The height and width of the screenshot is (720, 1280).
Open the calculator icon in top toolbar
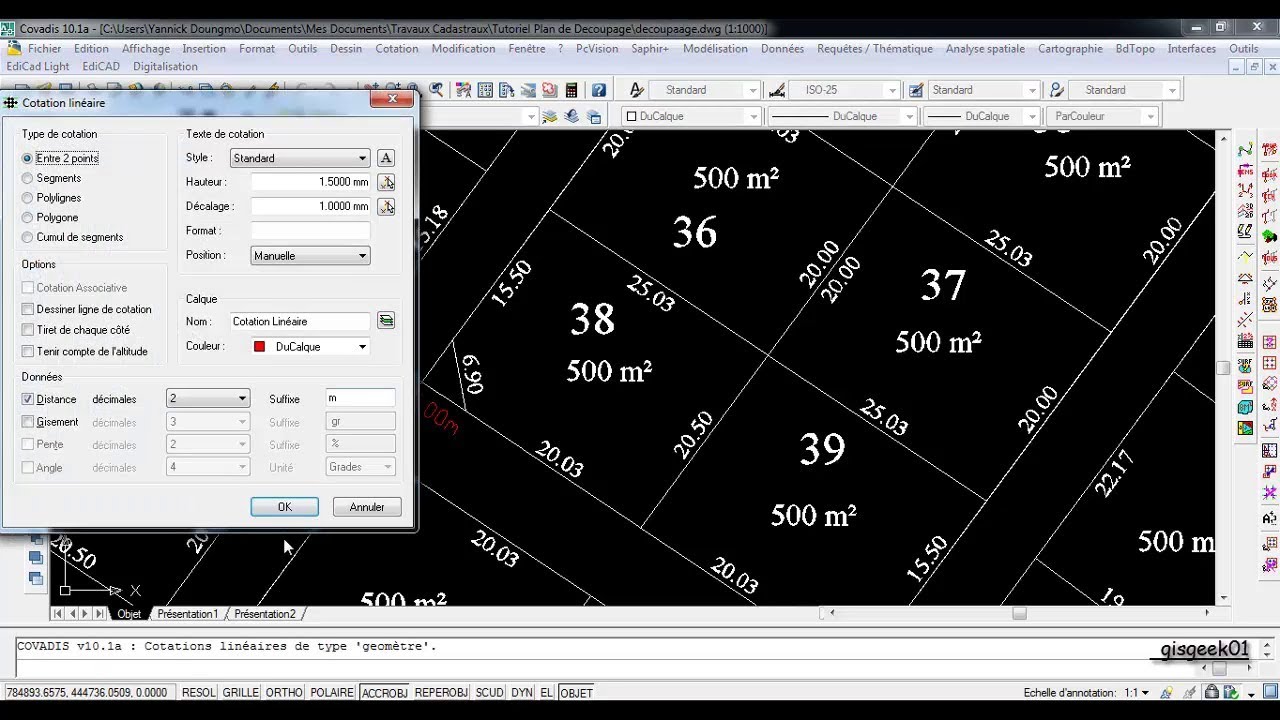pos(572,90)
